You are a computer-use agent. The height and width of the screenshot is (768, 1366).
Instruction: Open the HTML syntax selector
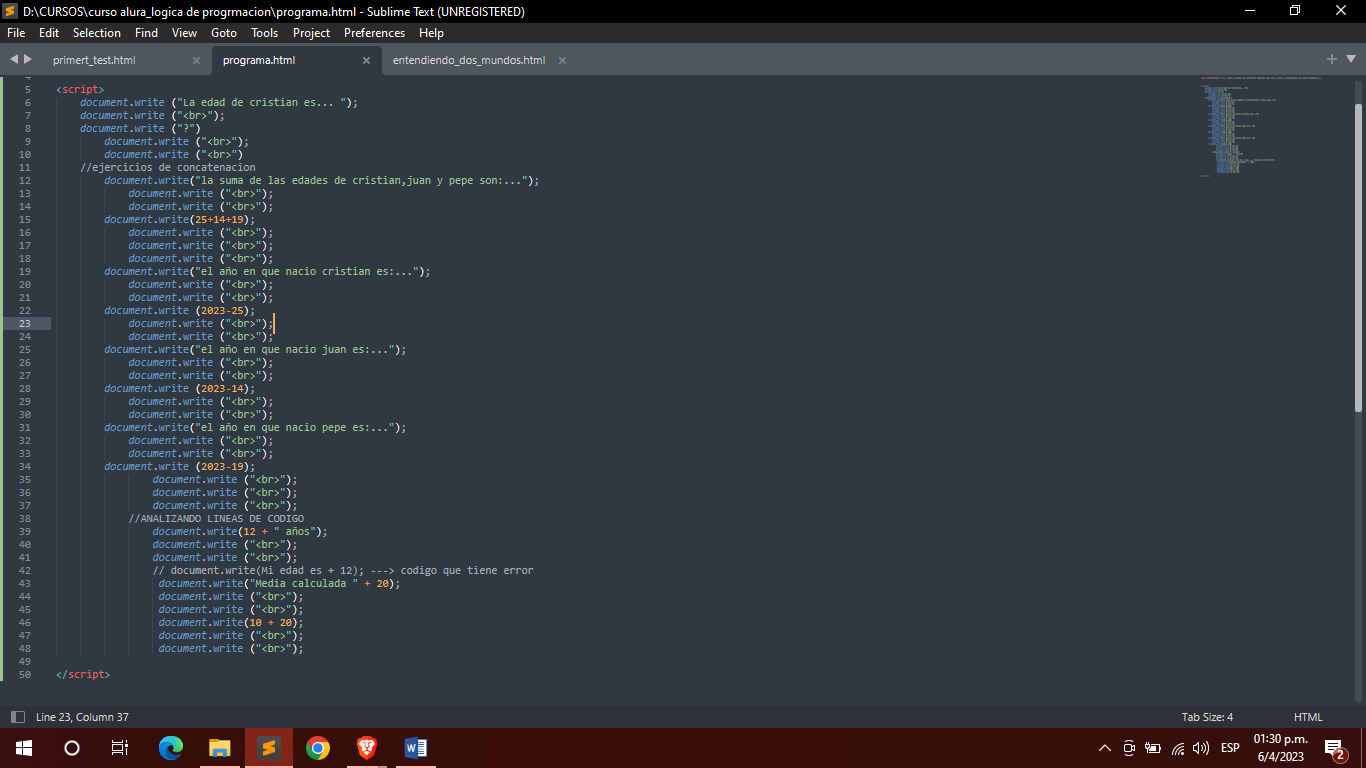[x=1308, y=717]
